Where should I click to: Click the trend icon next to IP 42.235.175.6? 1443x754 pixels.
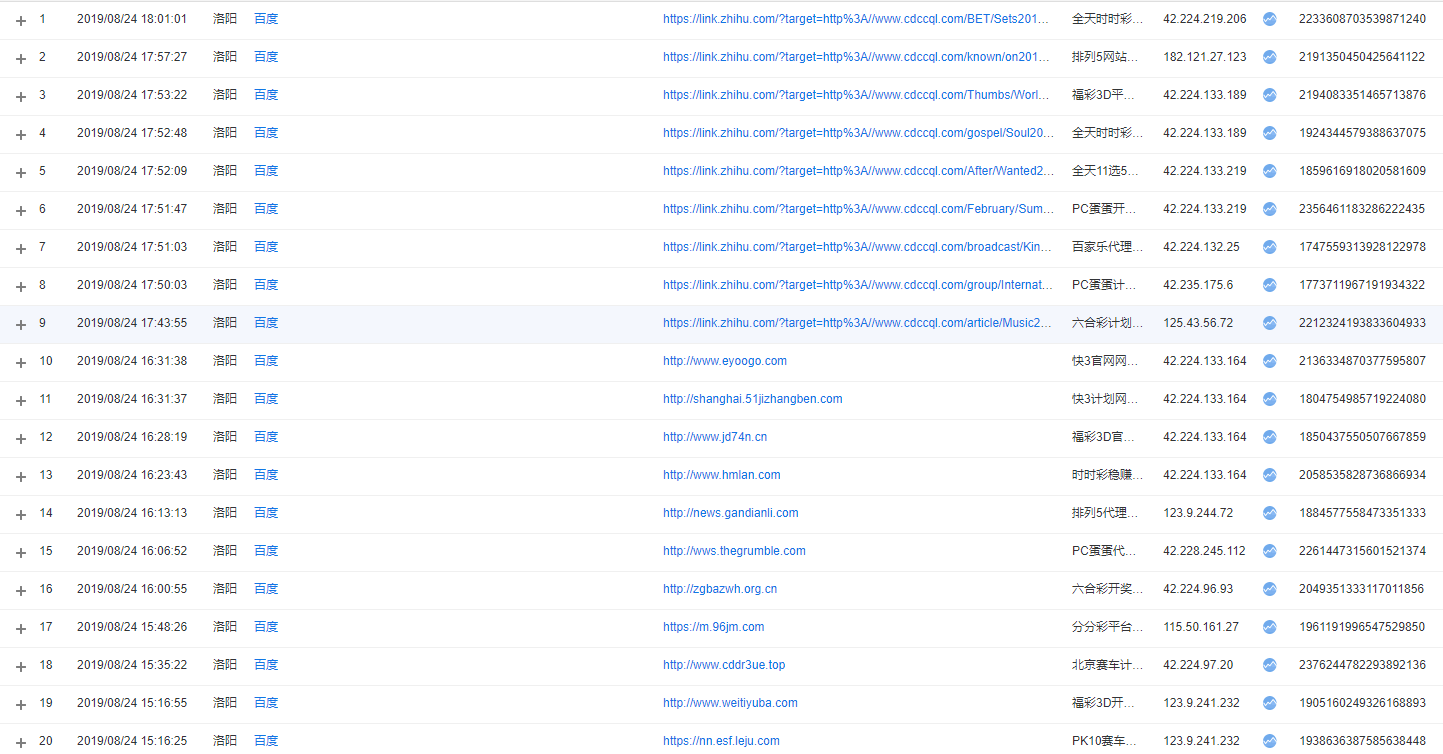coord(1269,285)
